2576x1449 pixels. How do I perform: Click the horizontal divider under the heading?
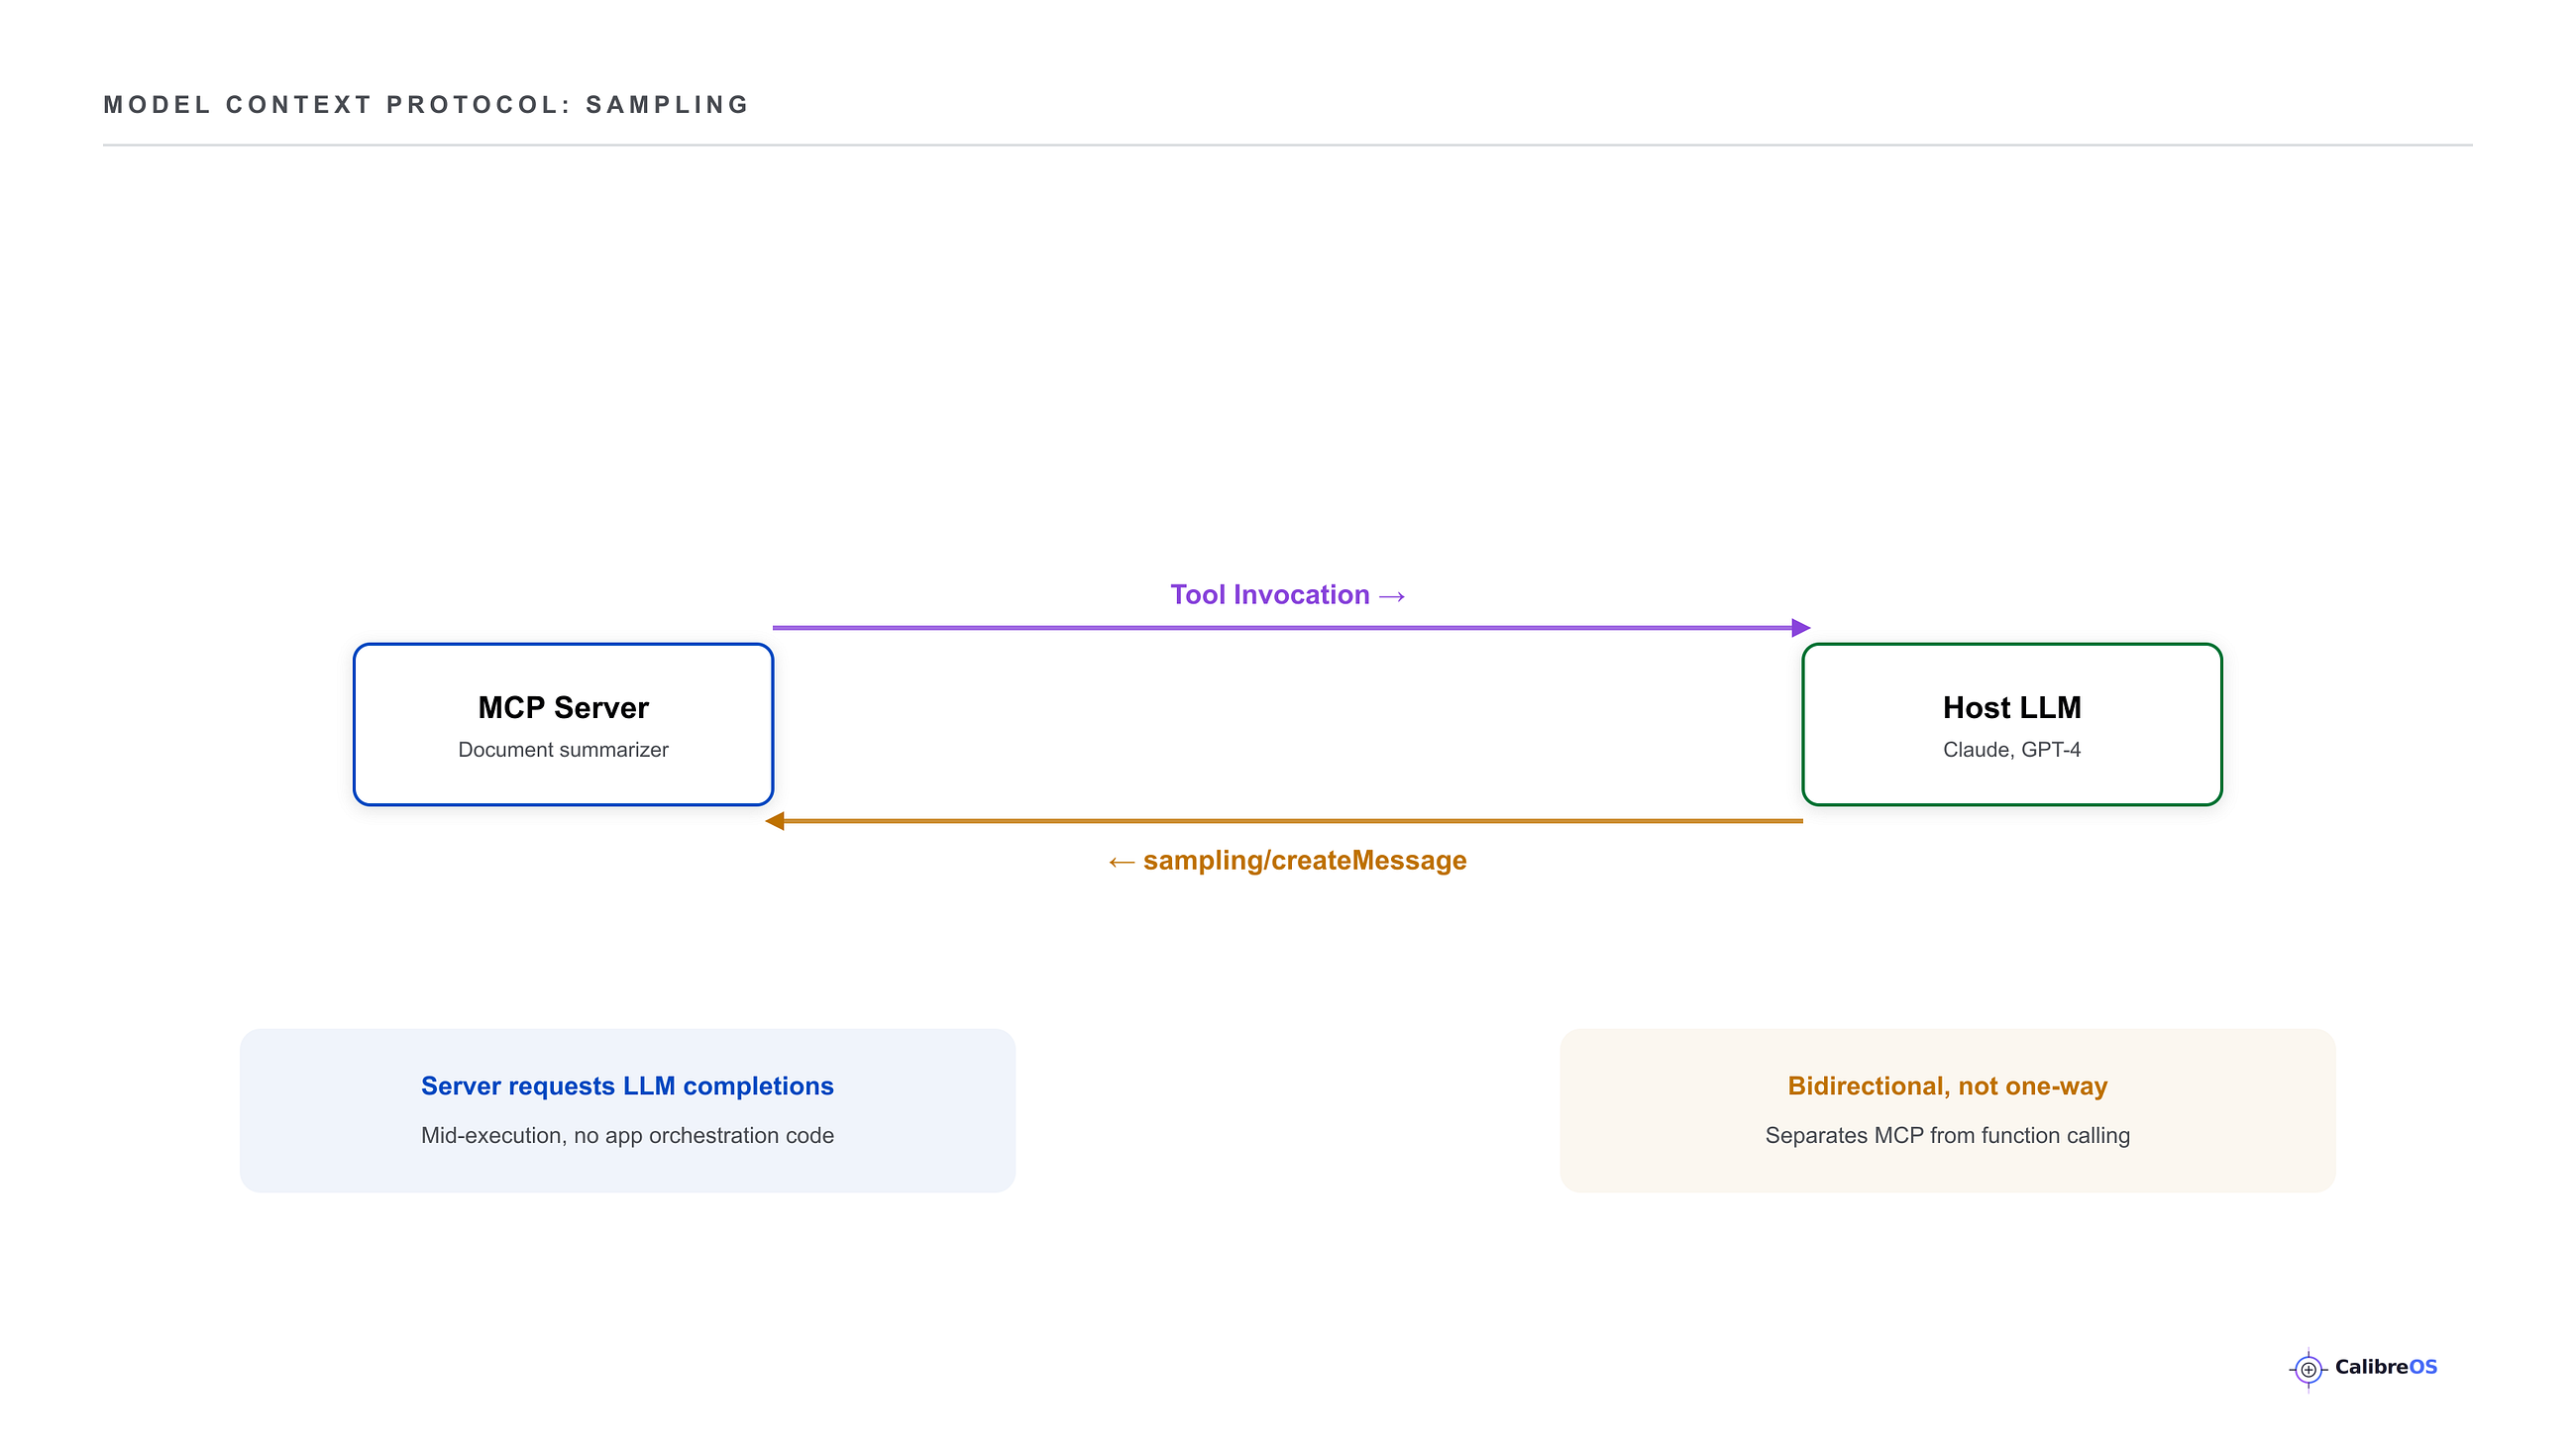[x=1288, y=145]
